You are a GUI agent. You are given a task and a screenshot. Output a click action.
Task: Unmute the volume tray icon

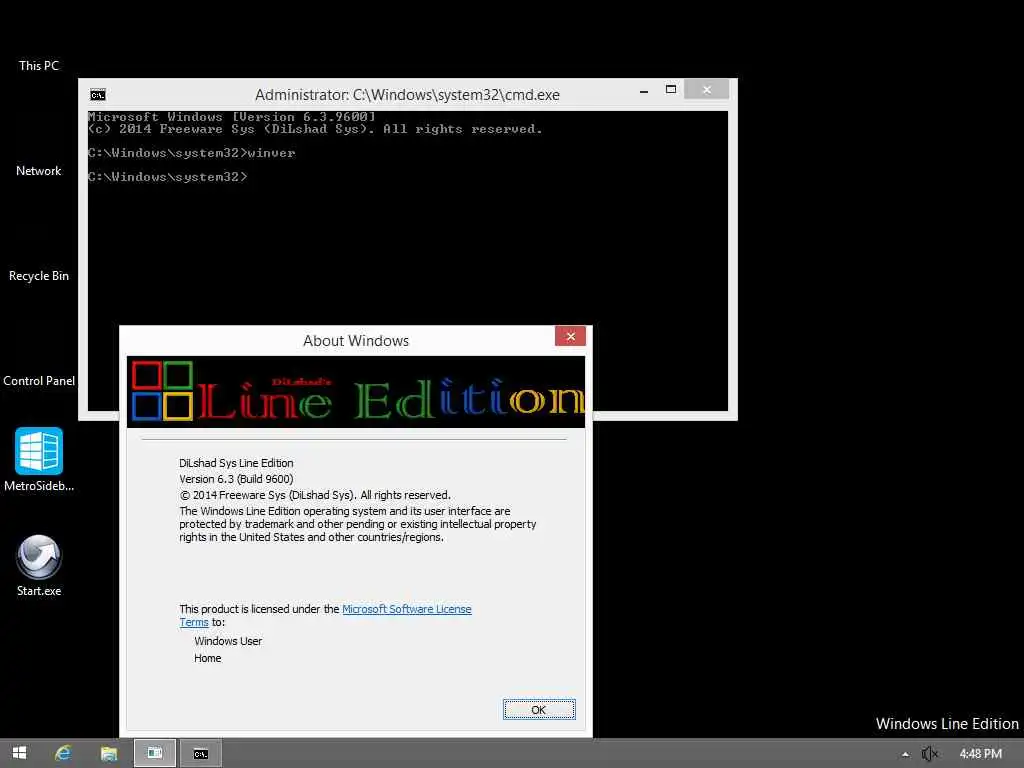click(930, 754)
